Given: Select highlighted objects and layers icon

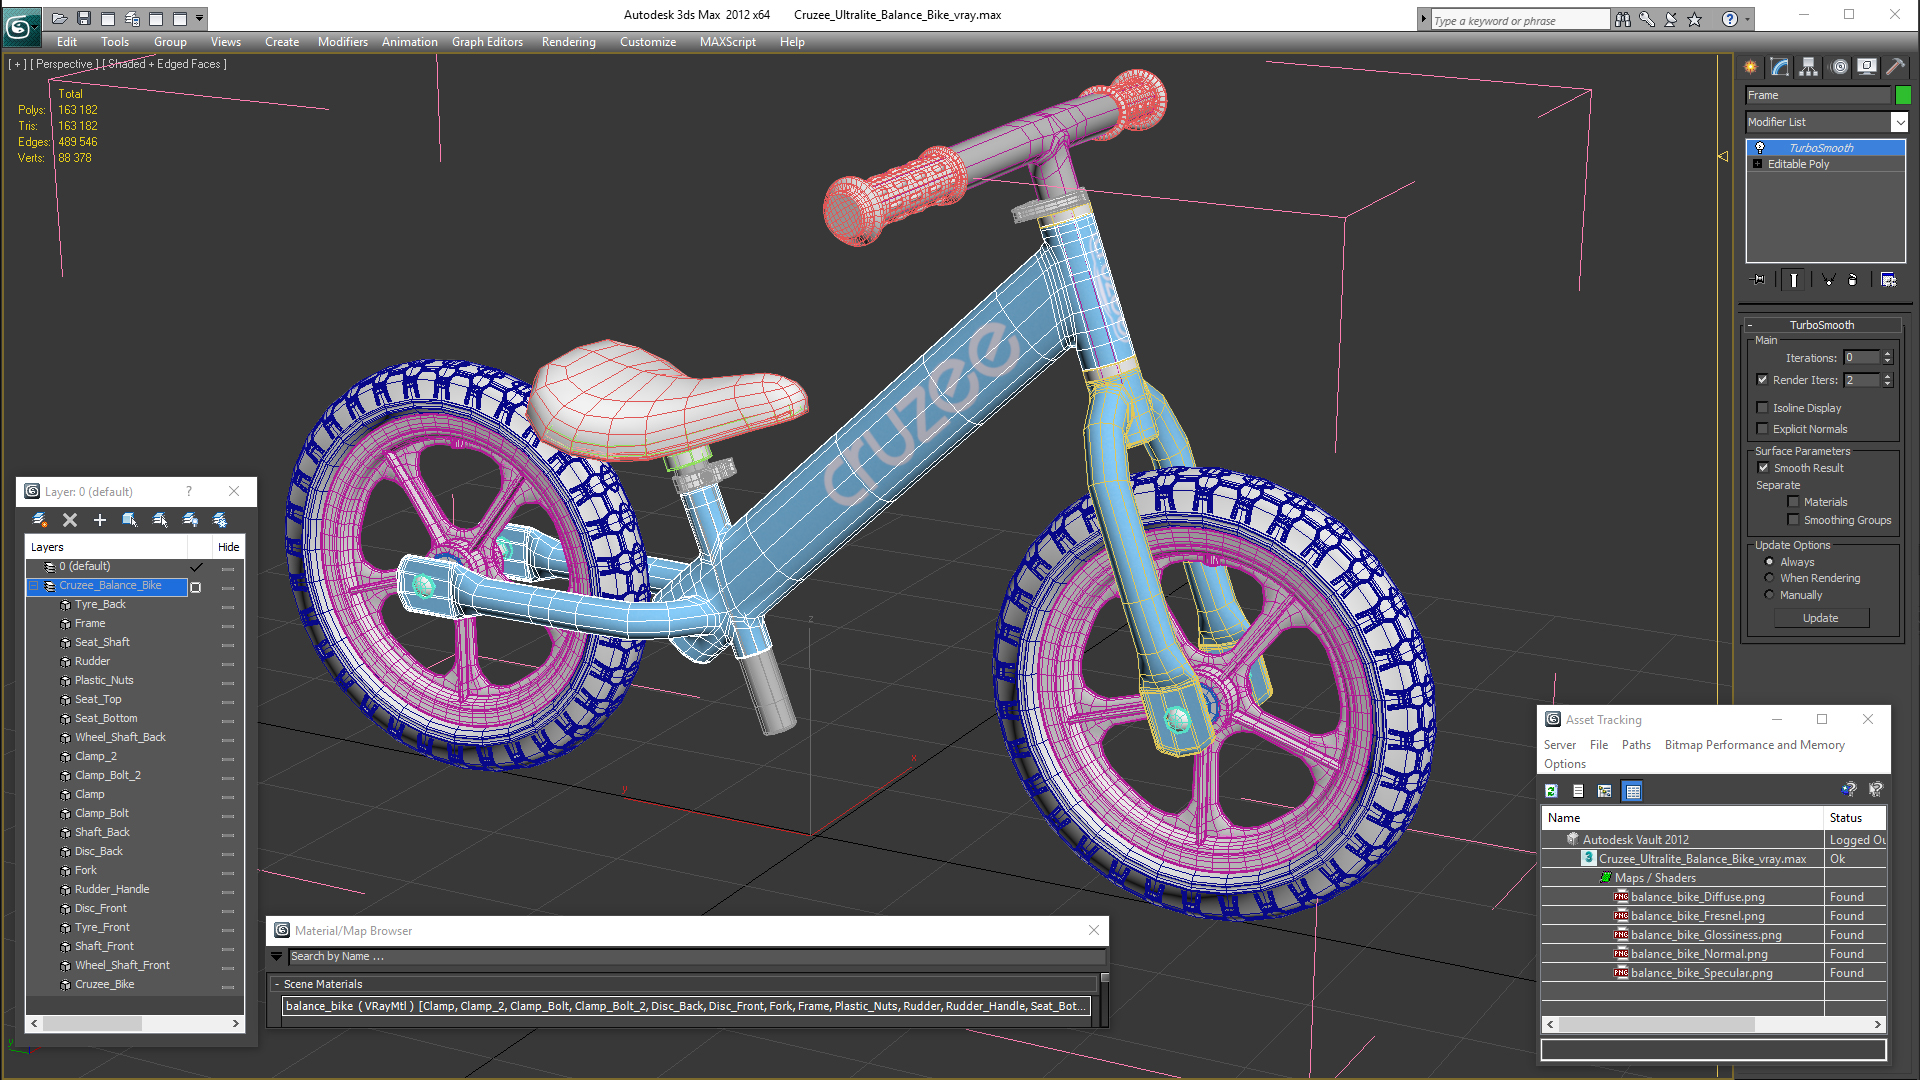Looking at the screenshot, I should (130, 520).
